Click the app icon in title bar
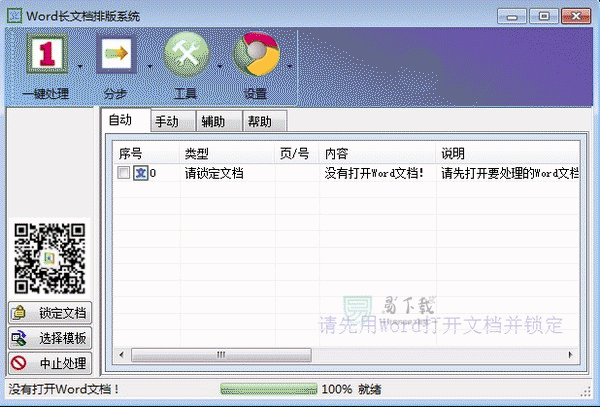The width and height of the screenshot is (600, 407). pyautogui.click(x=15, y=16)
